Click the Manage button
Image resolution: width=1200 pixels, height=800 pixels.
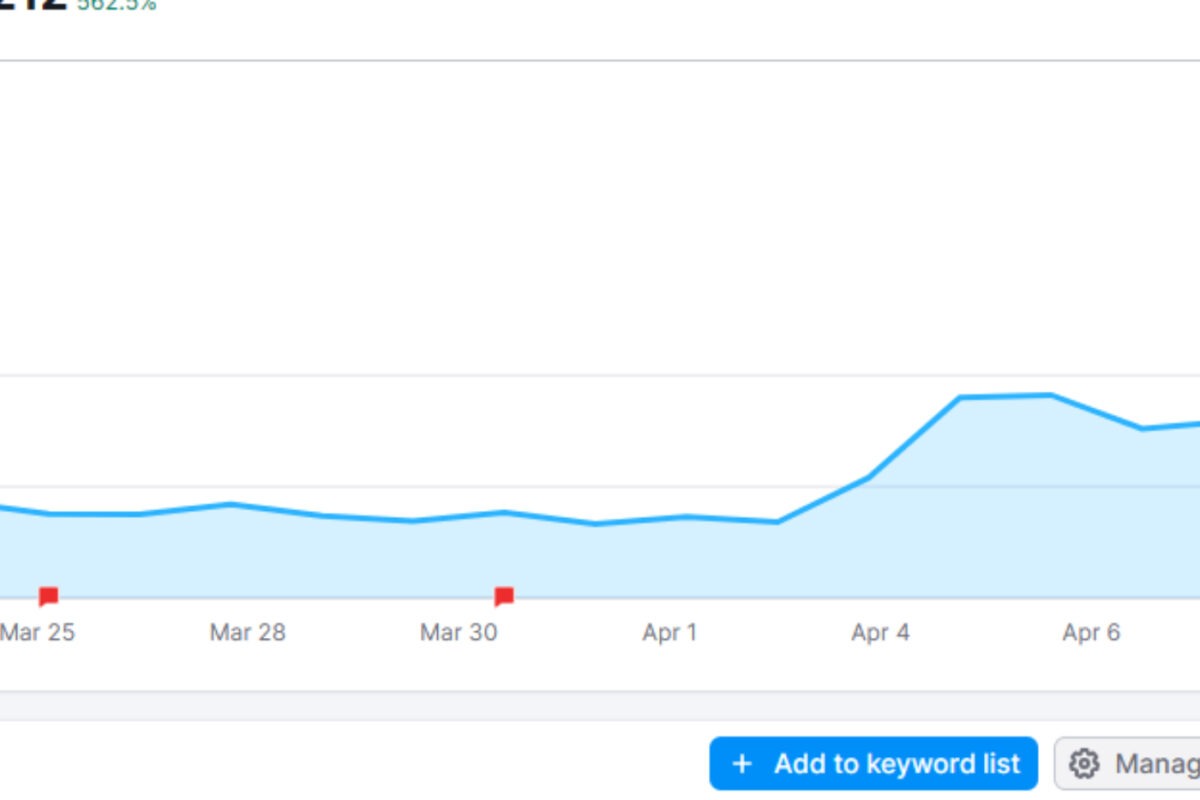(x=1140, y=763)
